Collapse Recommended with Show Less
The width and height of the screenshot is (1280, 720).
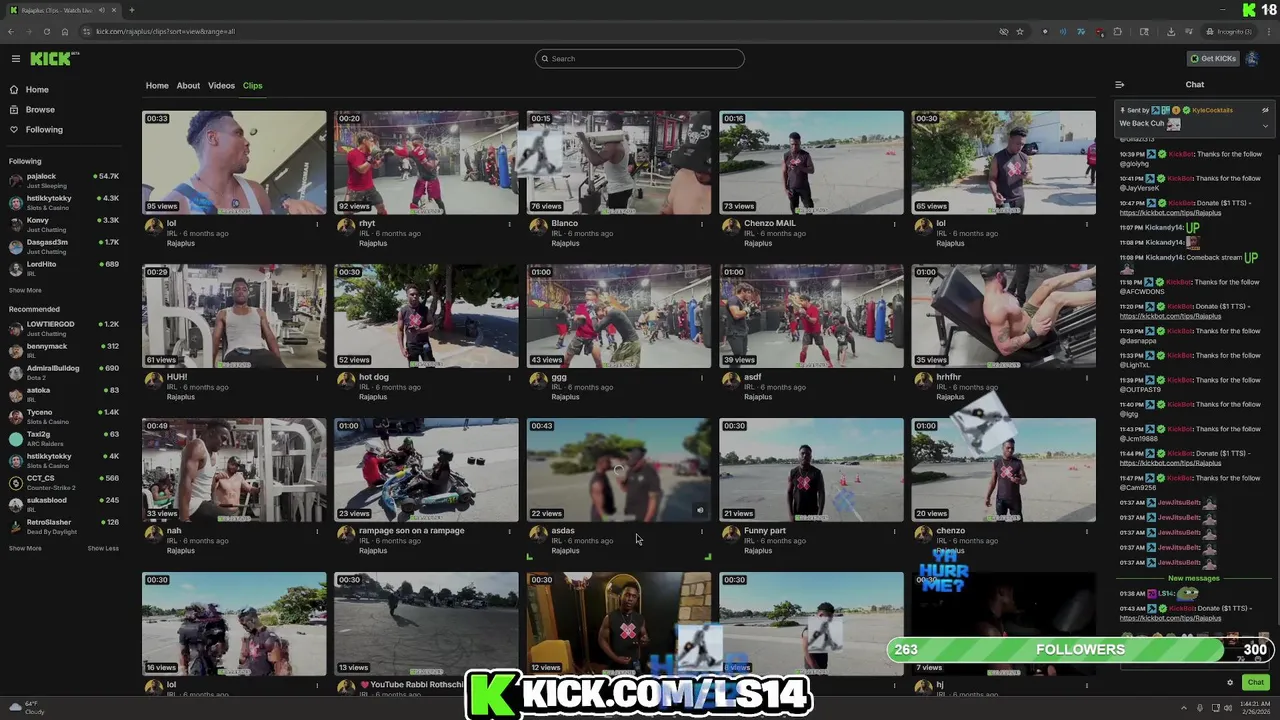pyautogui.click(x=103, y=548)
